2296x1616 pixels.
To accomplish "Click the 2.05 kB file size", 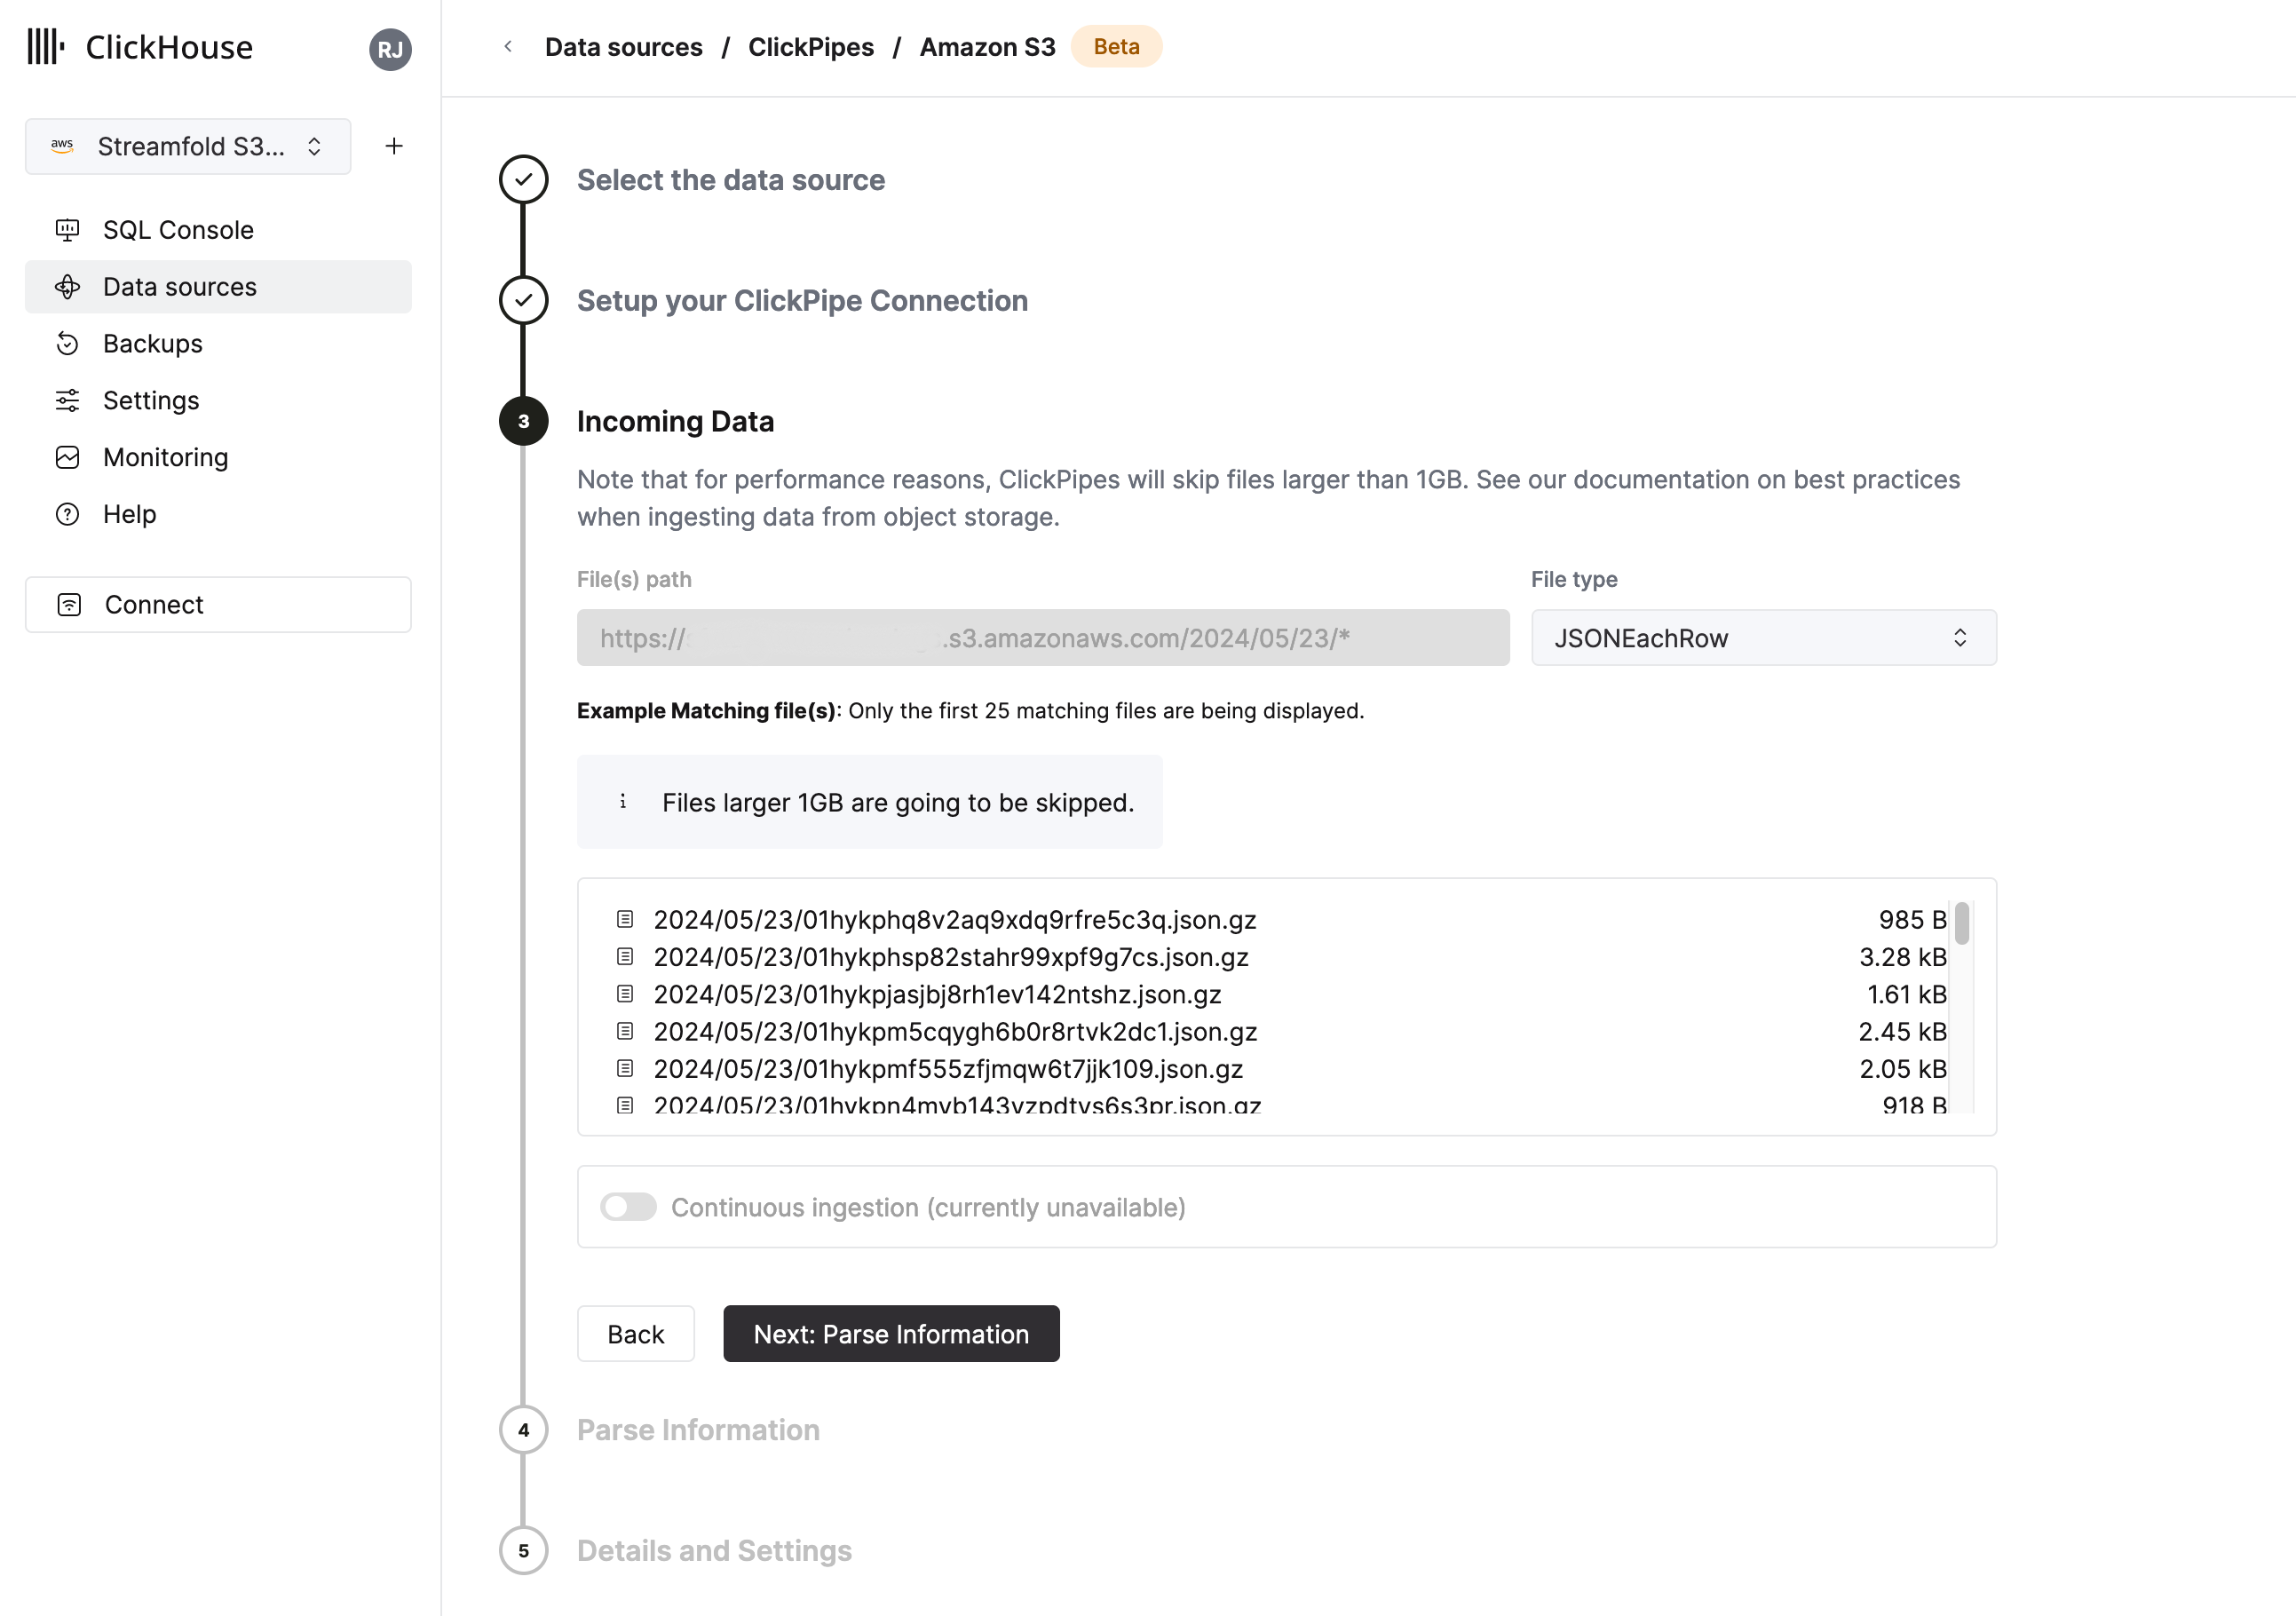I will click(x=1903, y=1069).
